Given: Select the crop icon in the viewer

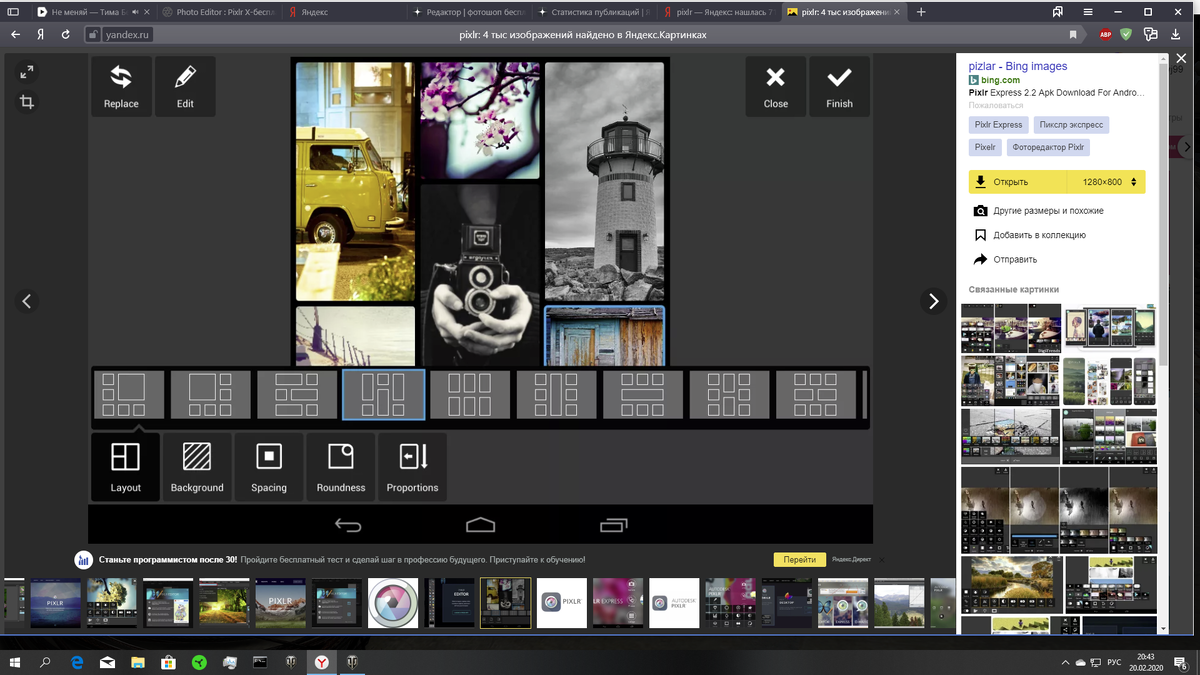Looking at the screenshot, I should (27, 102).
